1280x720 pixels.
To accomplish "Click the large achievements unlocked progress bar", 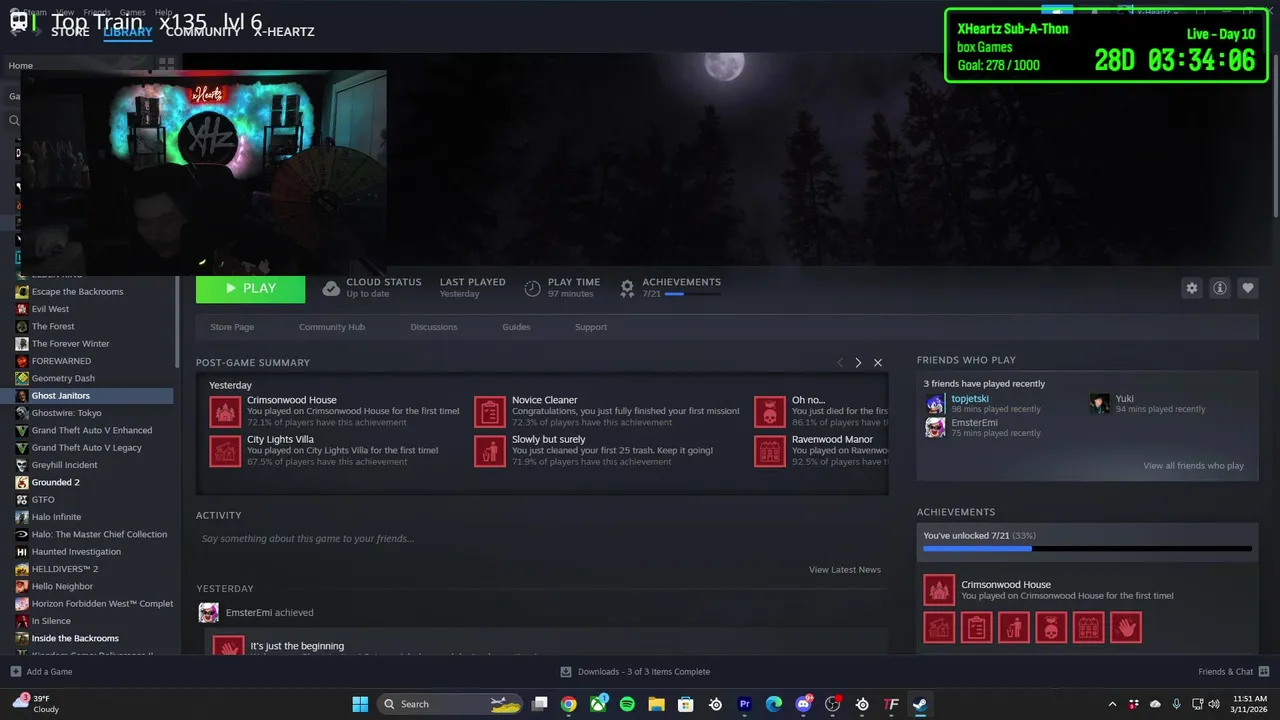I will [1087, 548].
